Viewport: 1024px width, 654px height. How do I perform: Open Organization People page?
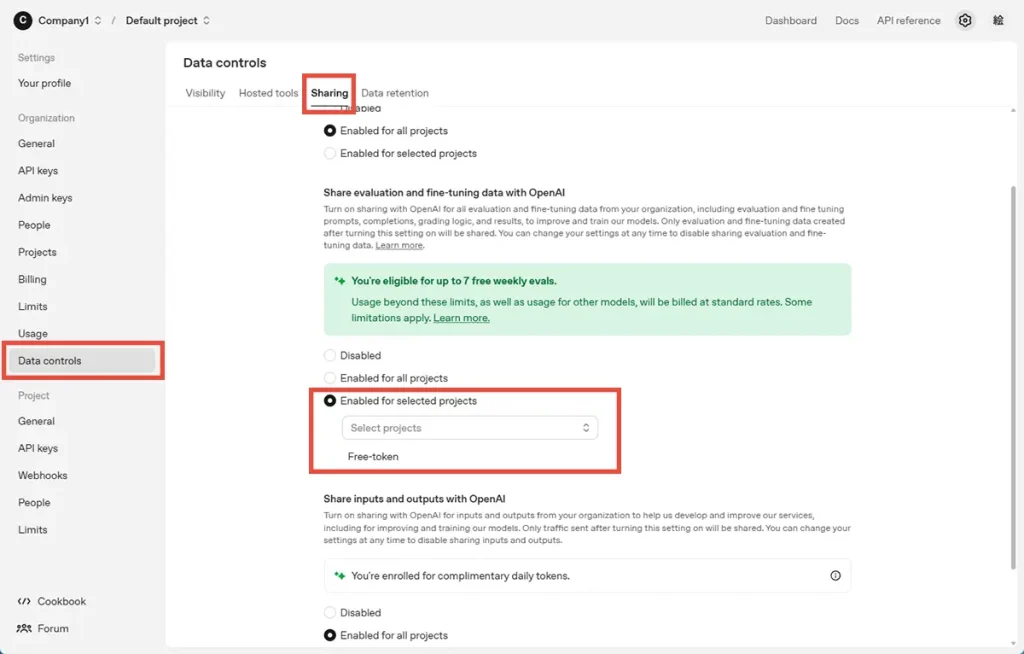click(34, 225)
